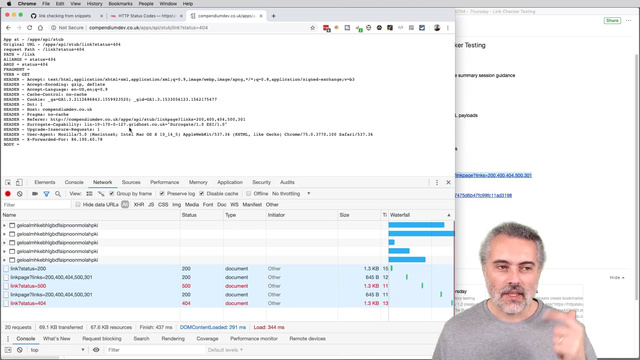
Task: Capture screenshots camera icon in Network panel
Action: tap(35, 194)
